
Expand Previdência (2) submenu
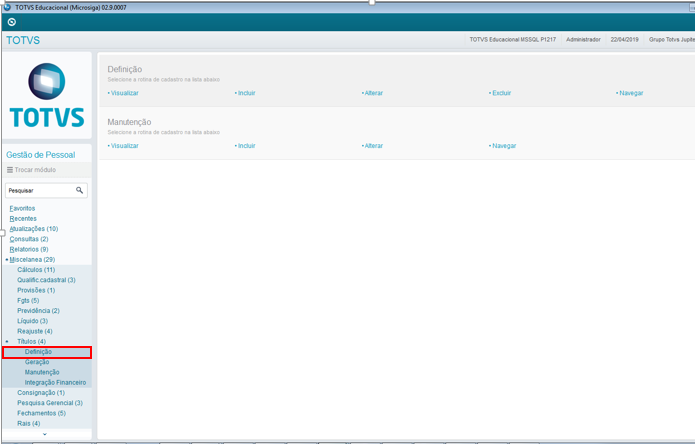(38, 311)
